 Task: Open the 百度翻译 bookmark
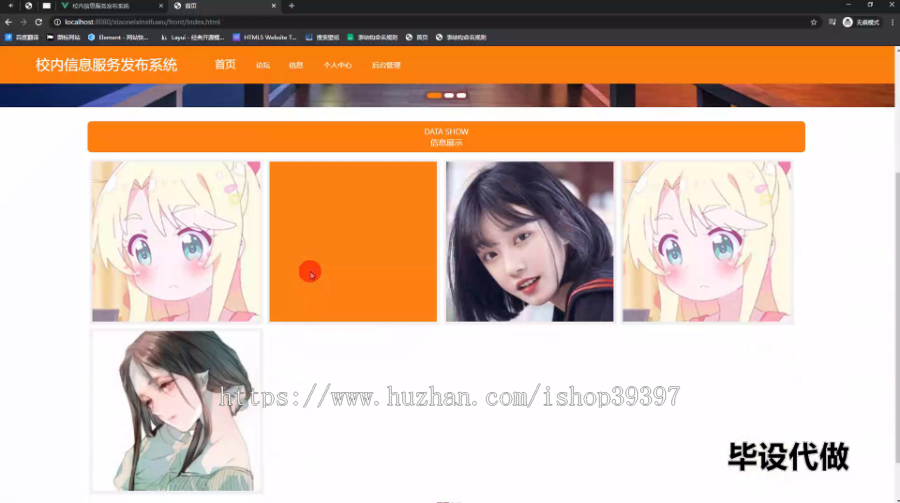(22, 37)
